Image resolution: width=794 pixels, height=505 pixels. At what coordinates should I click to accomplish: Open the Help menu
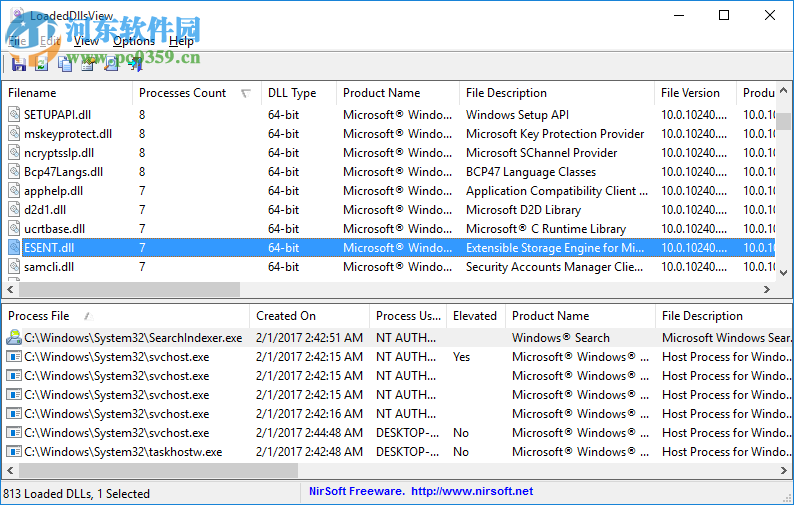click(x=181, y=41)
